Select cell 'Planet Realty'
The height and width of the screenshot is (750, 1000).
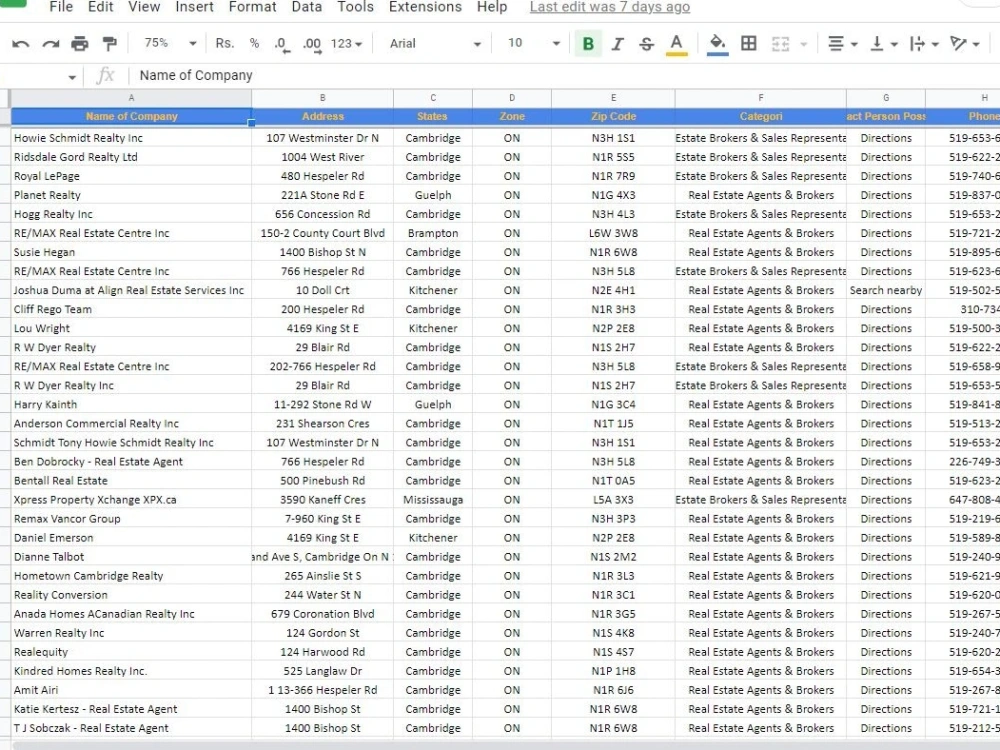tap(131, 195)
